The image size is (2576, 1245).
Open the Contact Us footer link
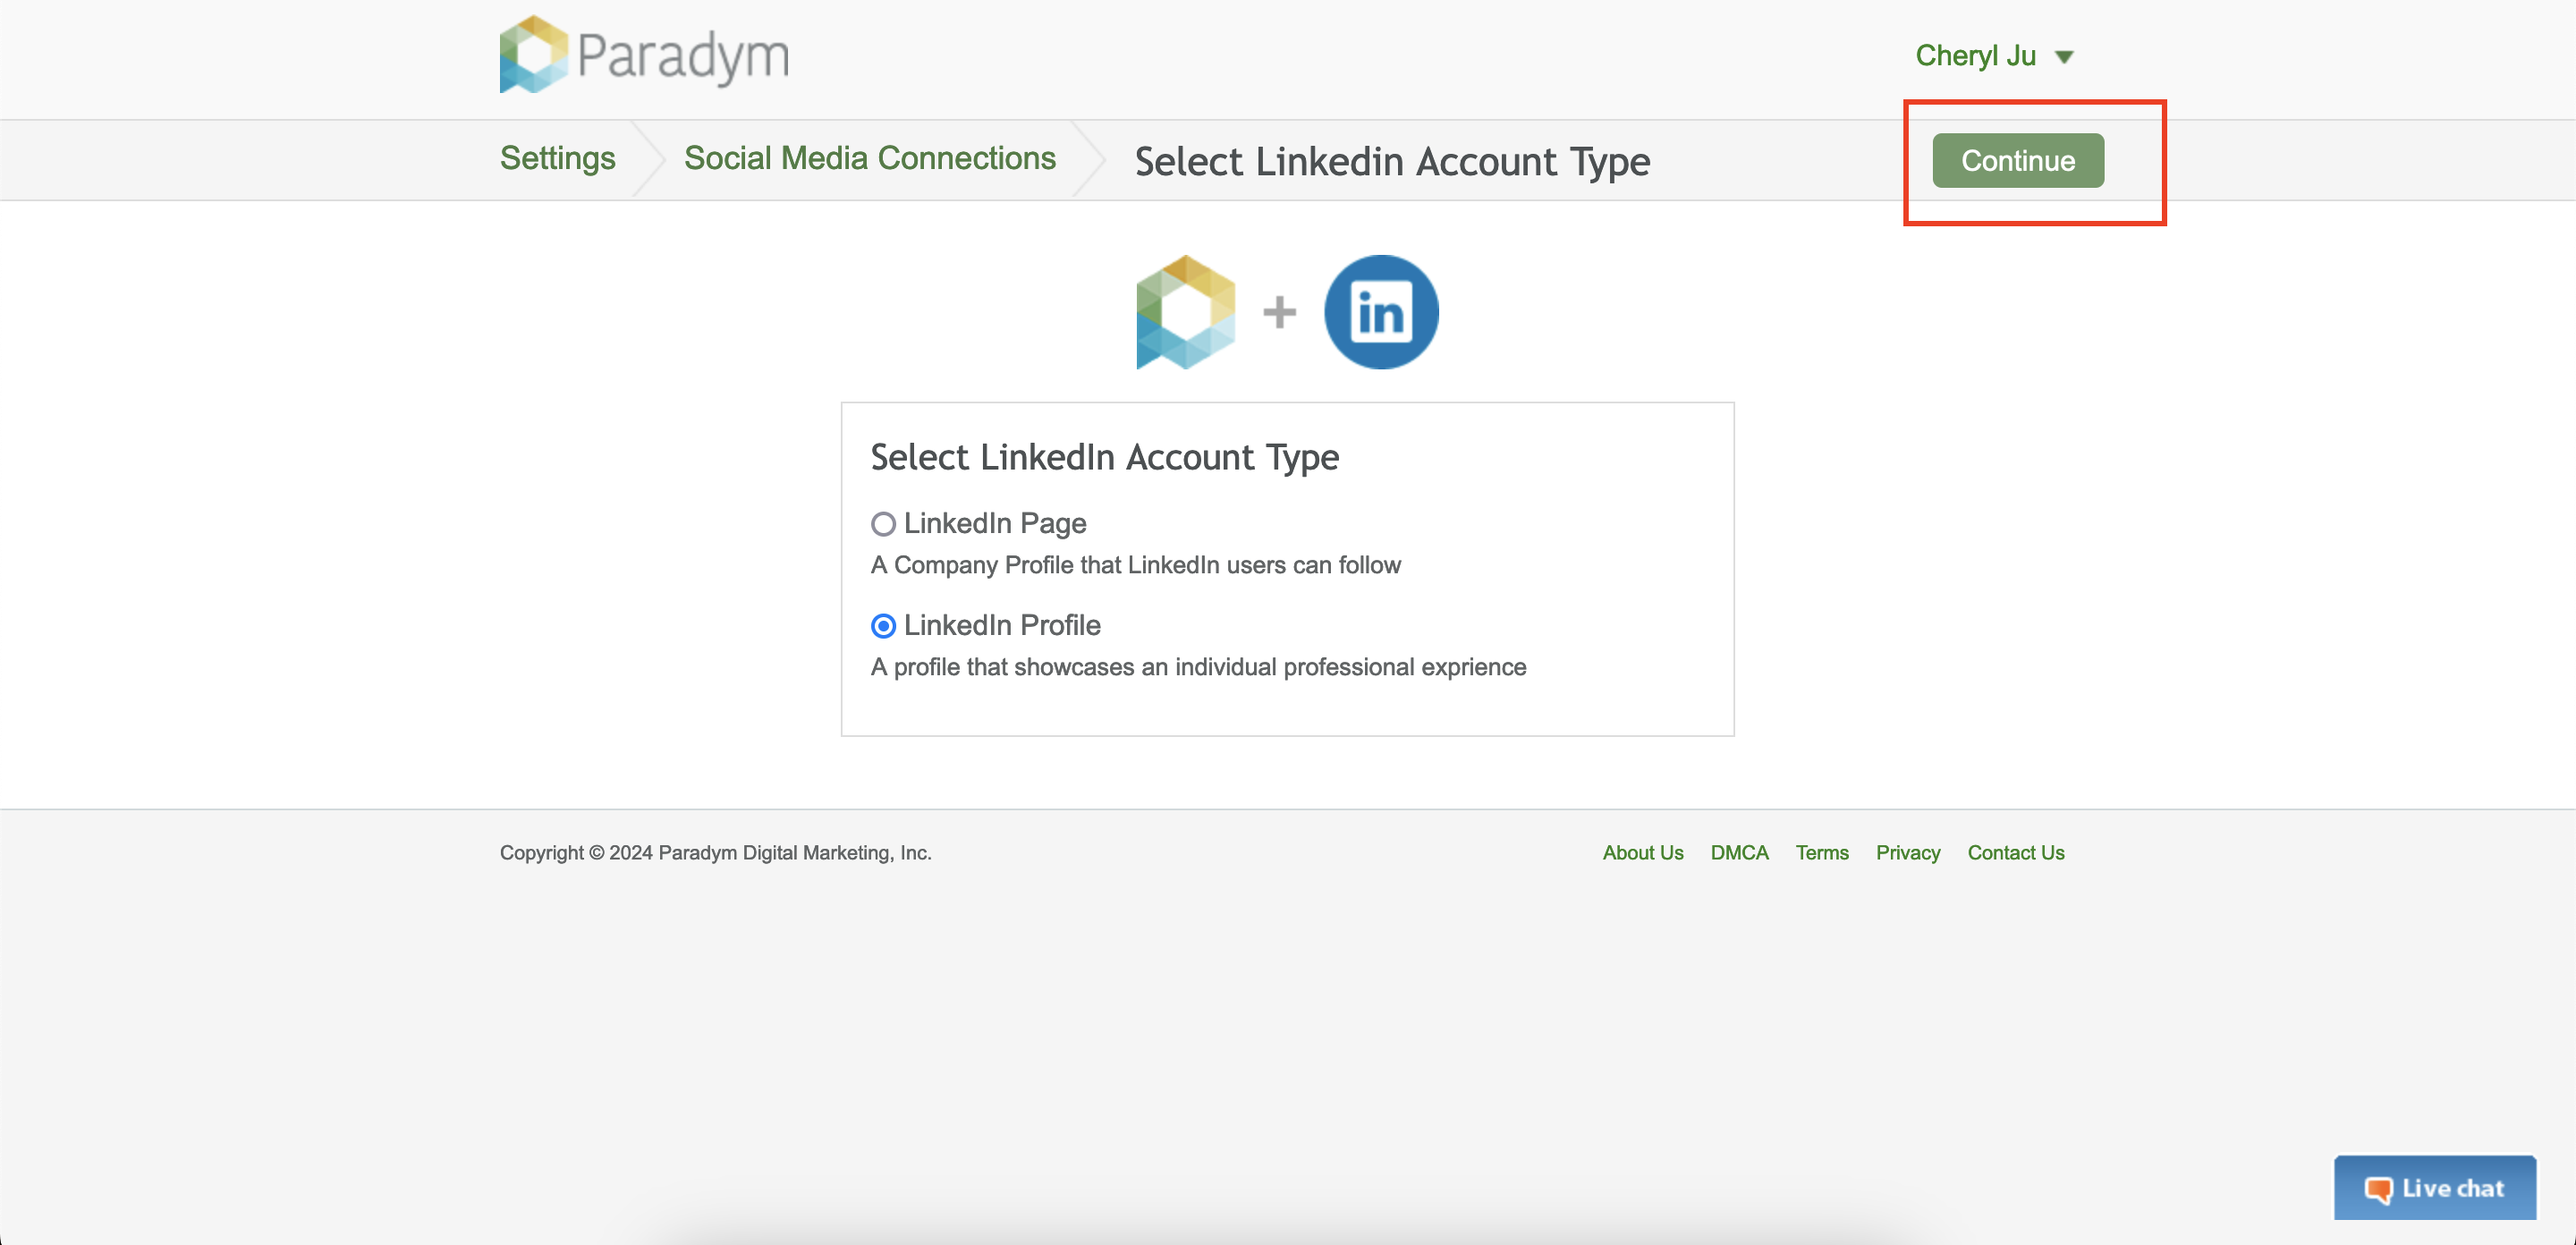(x=2015, y=852)
